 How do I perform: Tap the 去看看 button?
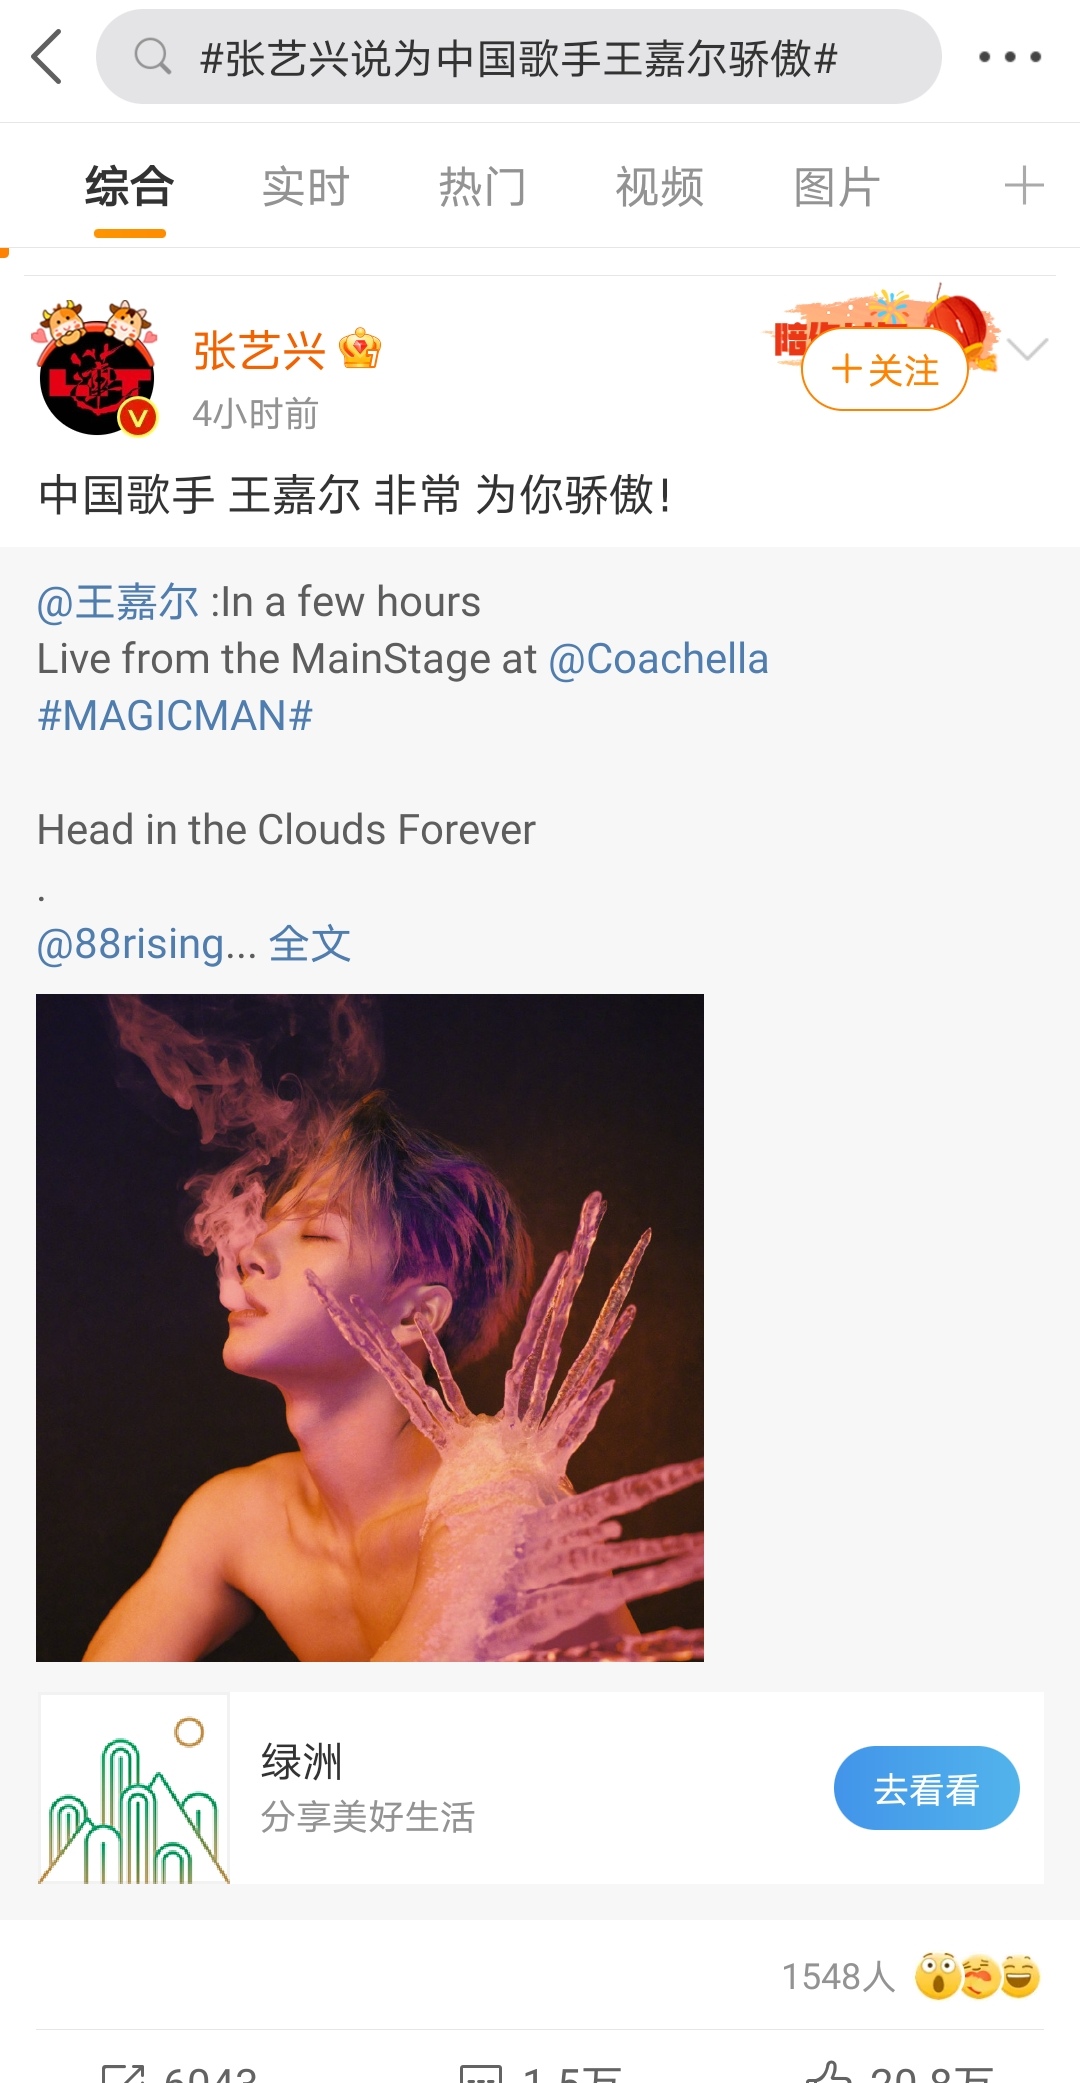click(927, 1788)
